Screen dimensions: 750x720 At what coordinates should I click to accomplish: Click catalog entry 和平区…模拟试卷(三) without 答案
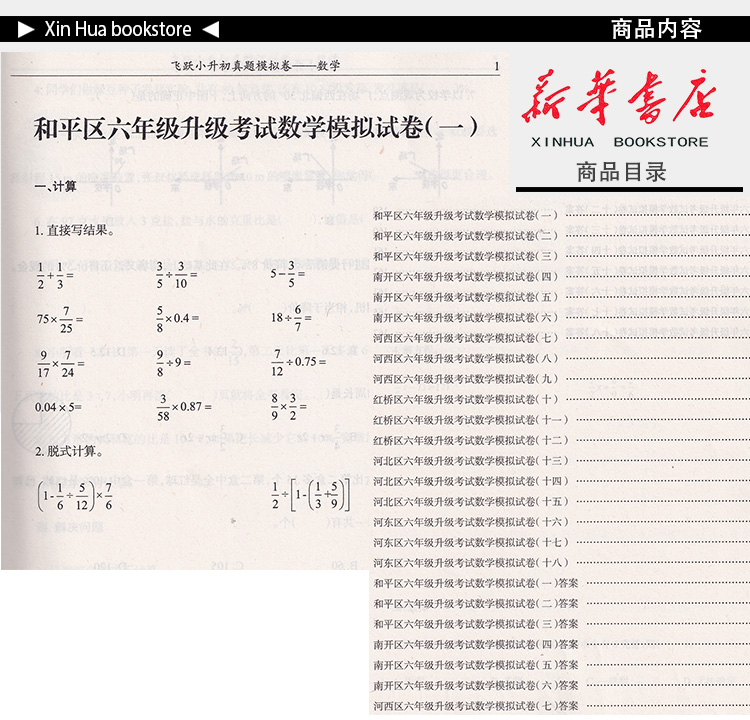(465, 256)
